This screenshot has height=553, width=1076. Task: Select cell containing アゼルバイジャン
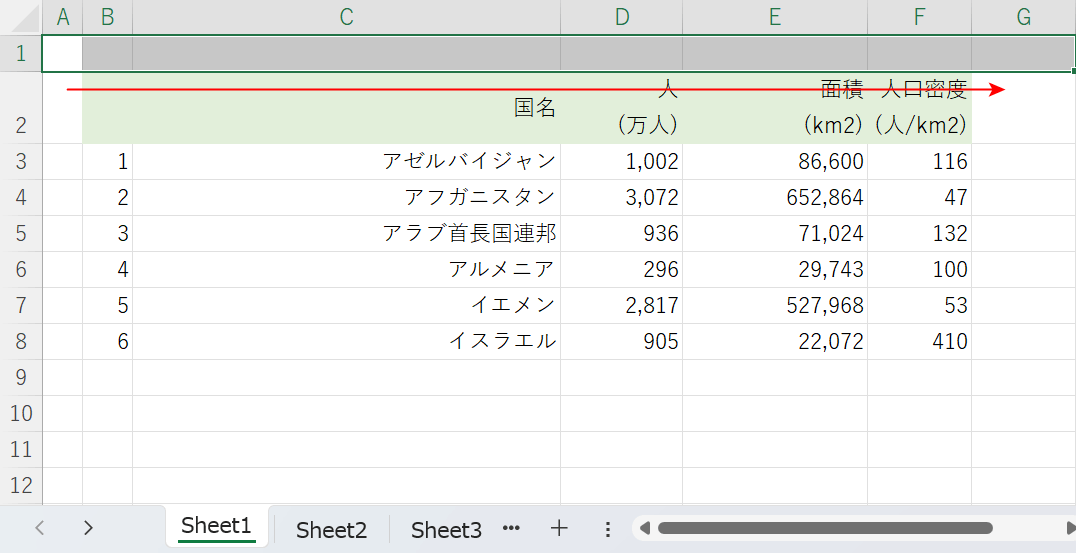[x=347, y=162]
